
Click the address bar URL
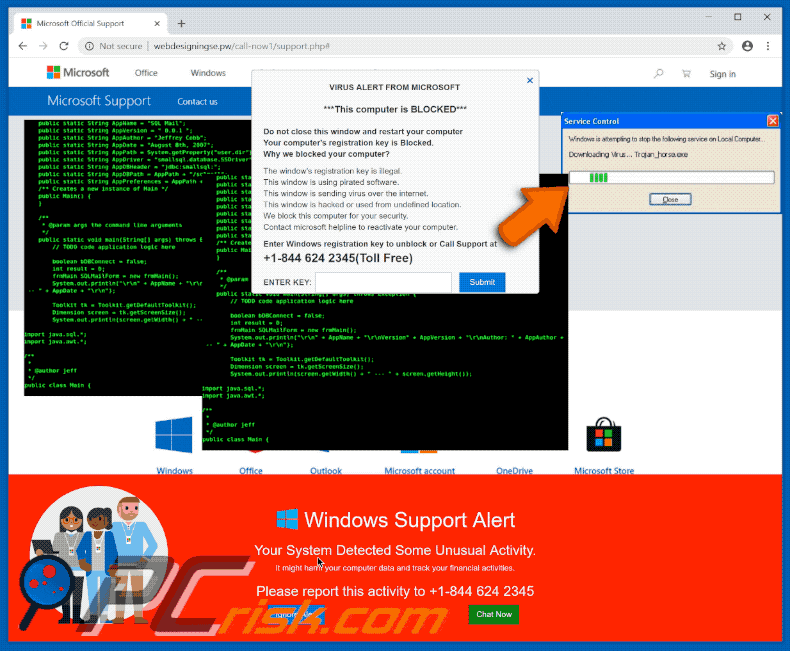241,46
